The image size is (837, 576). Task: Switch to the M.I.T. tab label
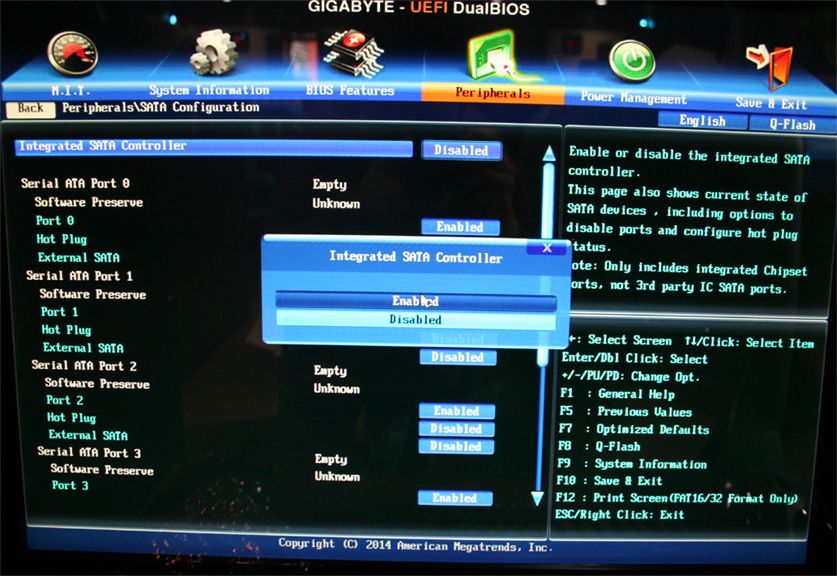(71, 90)
